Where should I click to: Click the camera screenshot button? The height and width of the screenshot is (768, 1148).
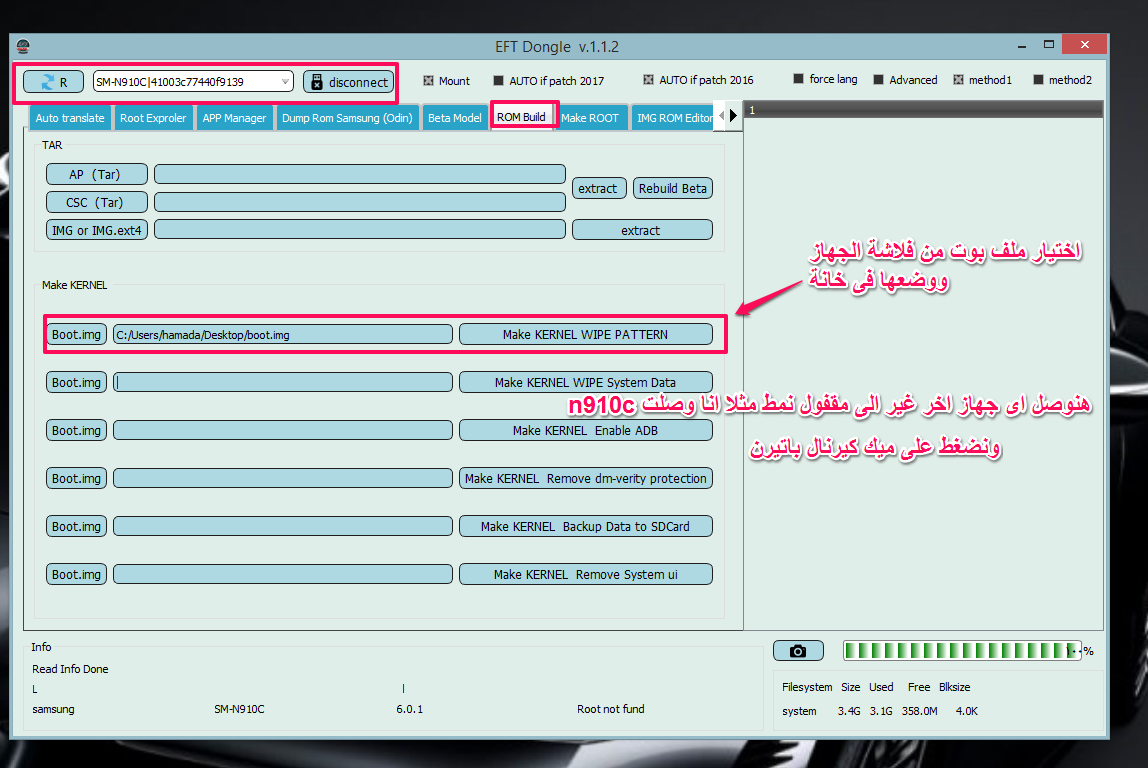pos(798,651)
